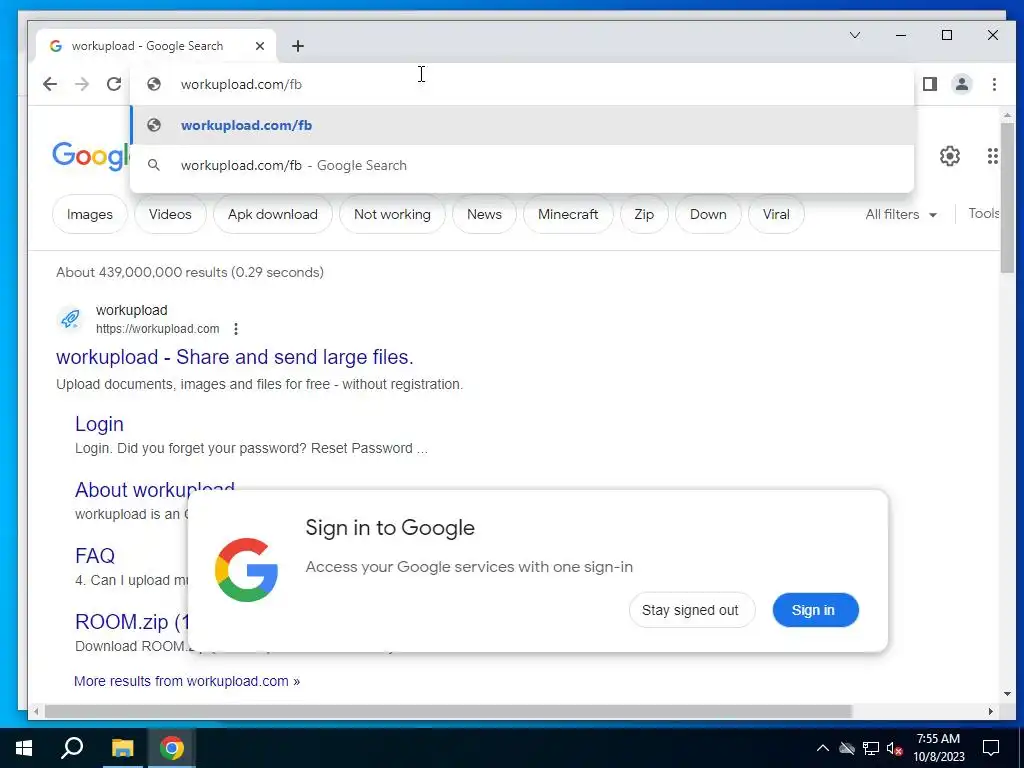The height and width of the screenshot is (768, 1024).
Task: Click the horizontal scrollbar thumb
Action: (448, 711)
